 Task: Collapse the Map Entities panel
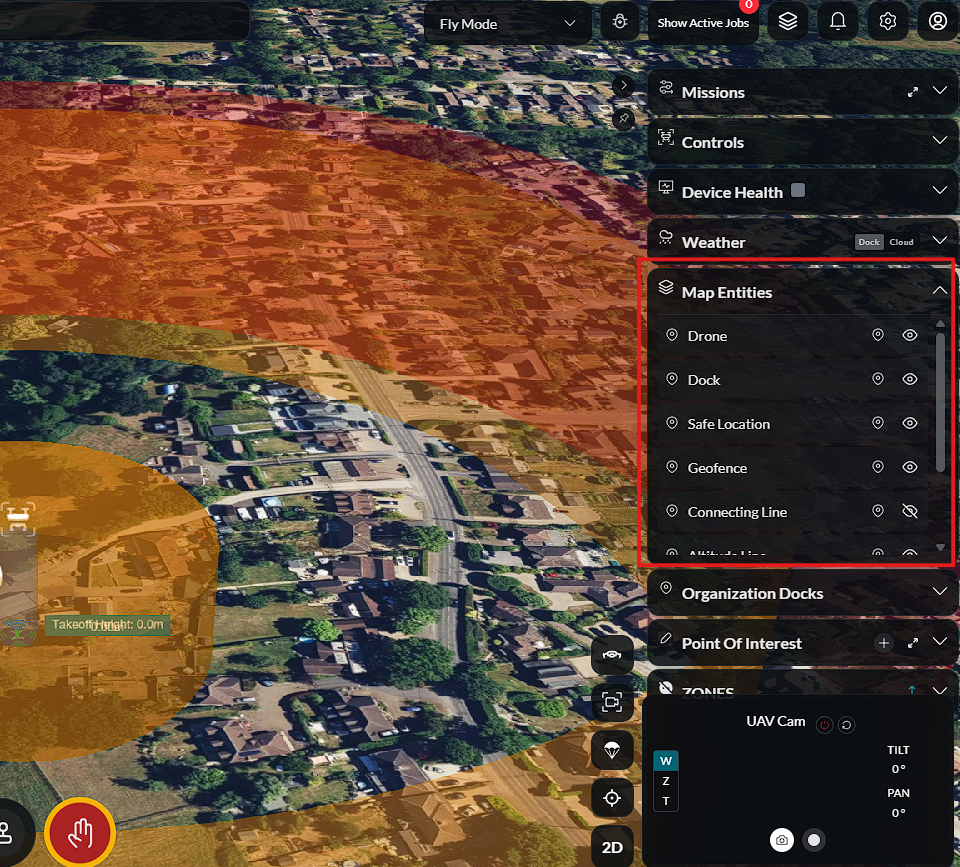[939, 291]
